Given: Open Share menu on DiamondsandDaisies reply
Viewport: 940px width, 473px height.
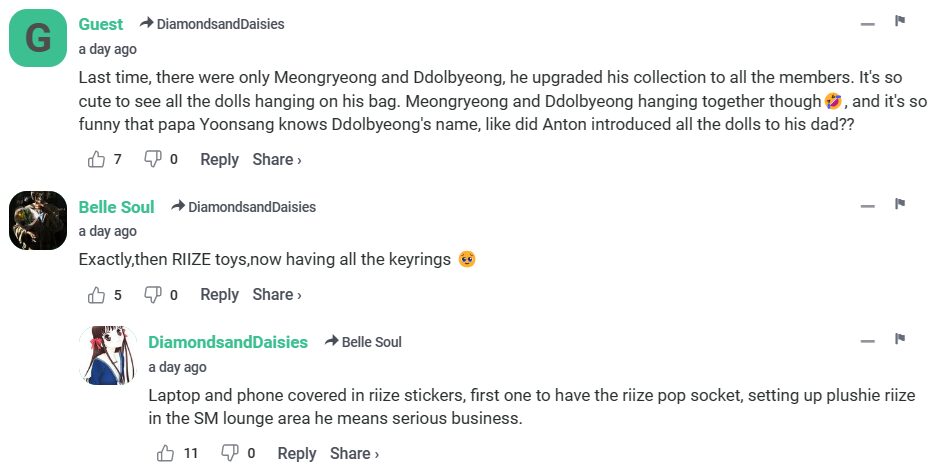Looking at the screenshot, I should (355, 453).
